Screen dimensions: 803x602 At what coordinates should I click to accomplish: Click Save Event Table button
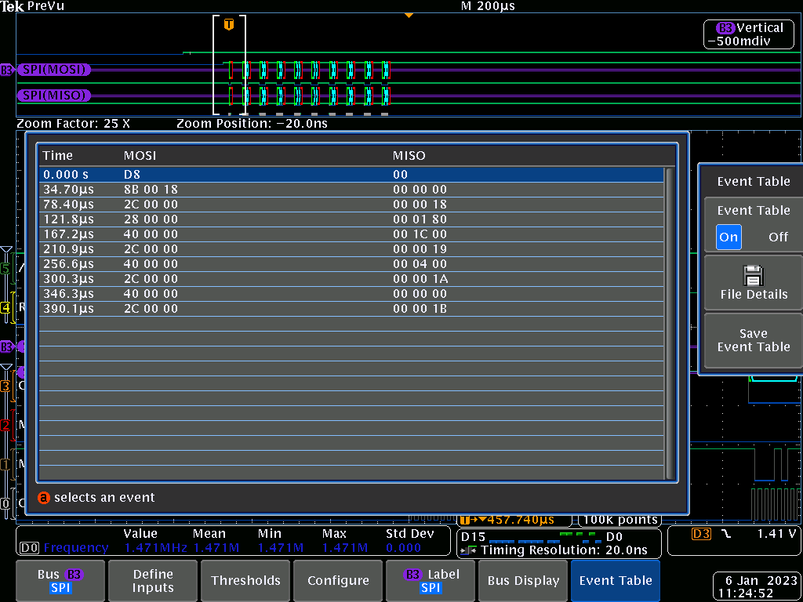tap(753, 340)
